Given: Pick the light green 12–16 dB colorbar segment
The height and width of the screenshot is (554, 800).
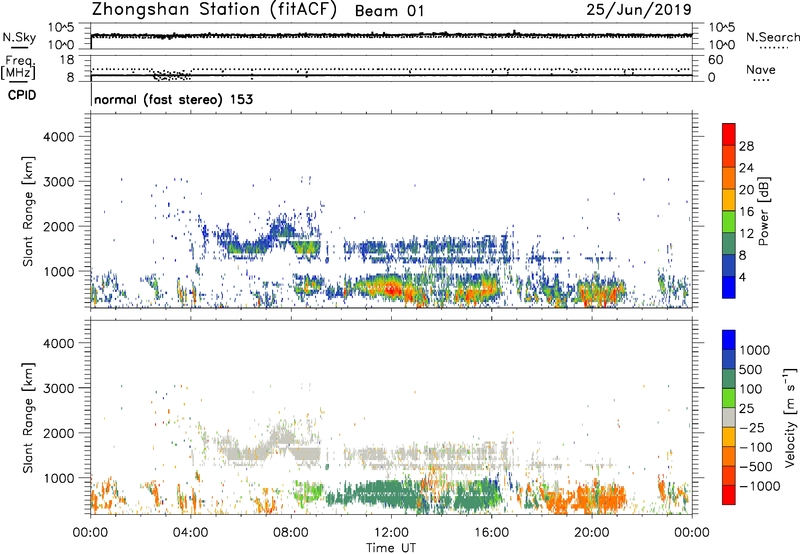Looking at the screenshot, I should coord(729,222).
